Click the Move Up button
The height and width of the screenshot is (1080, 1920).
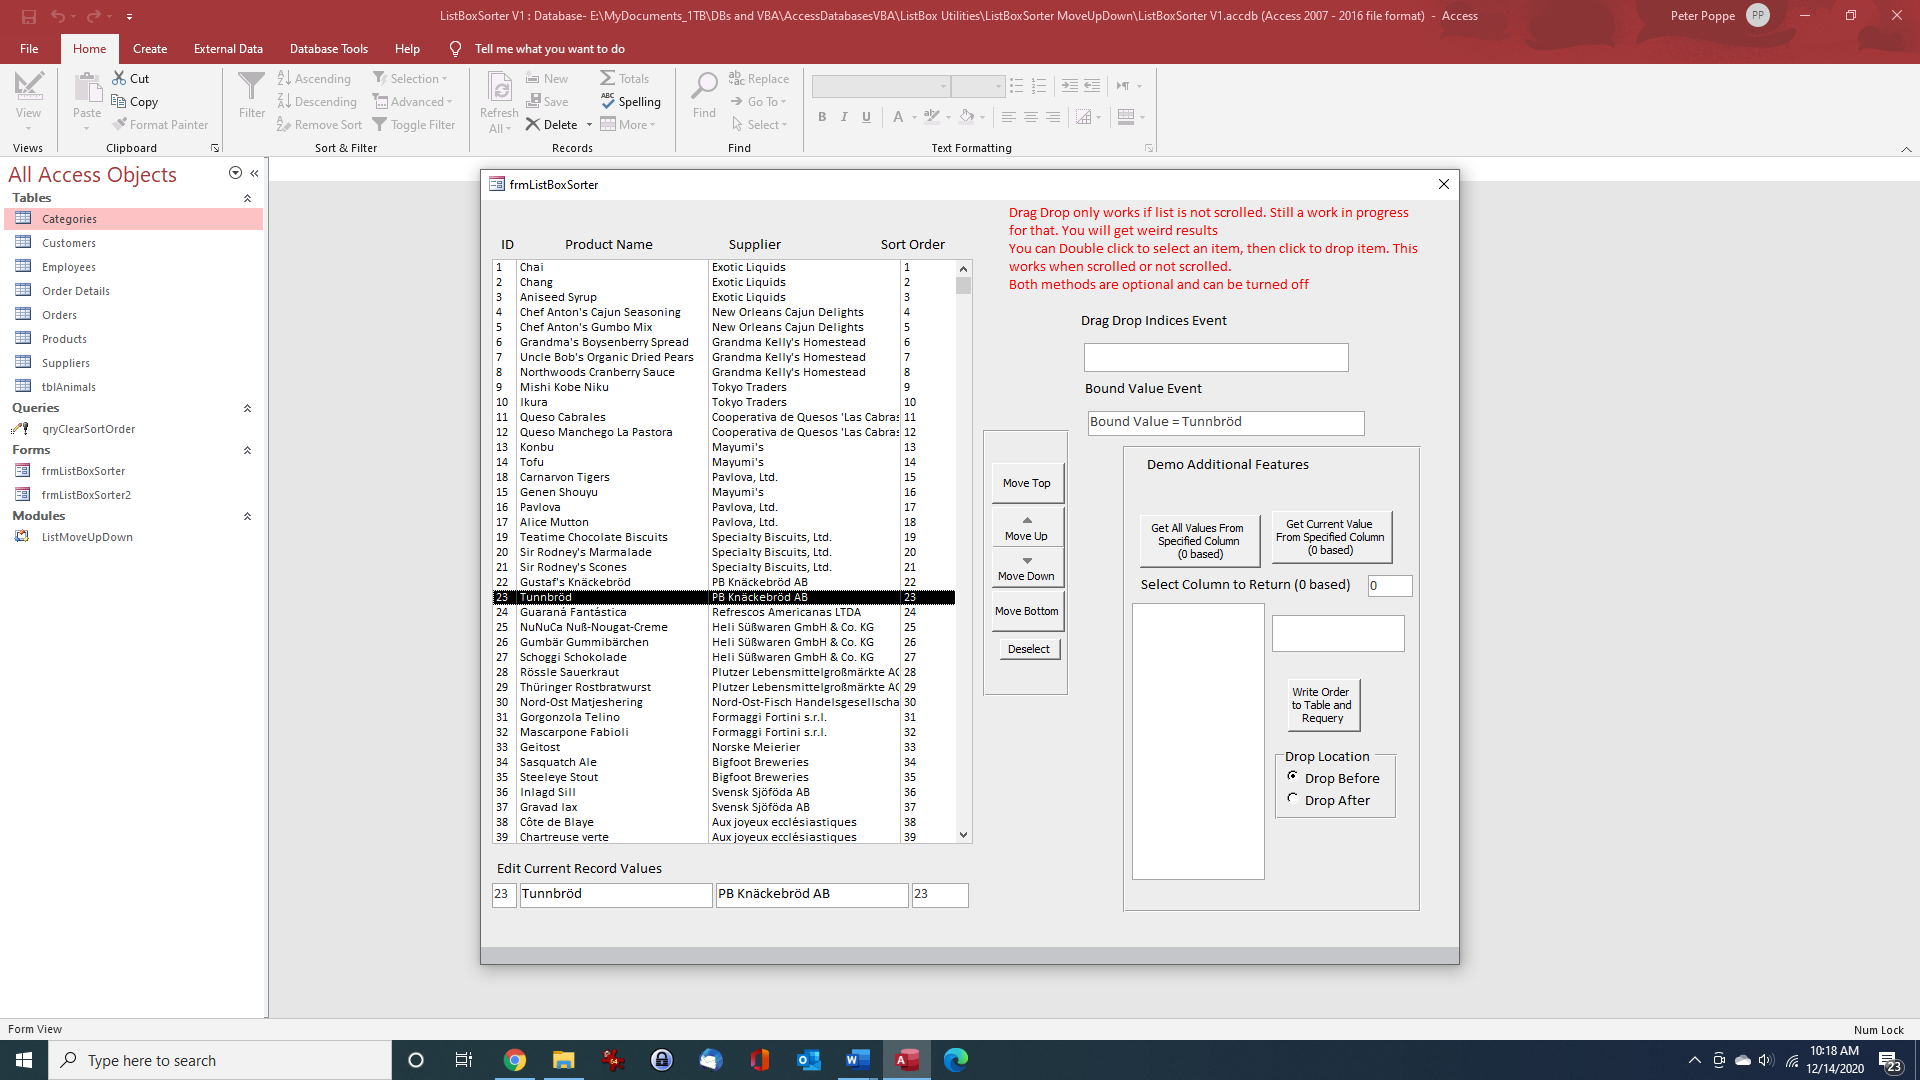pos(1027,528)
